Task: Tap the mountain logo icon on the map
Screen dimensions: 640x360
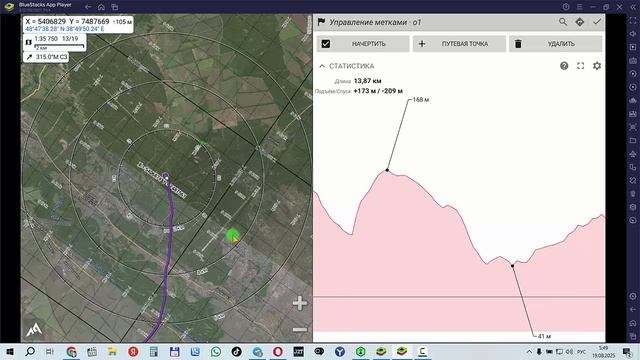Action: coord(33,330)
